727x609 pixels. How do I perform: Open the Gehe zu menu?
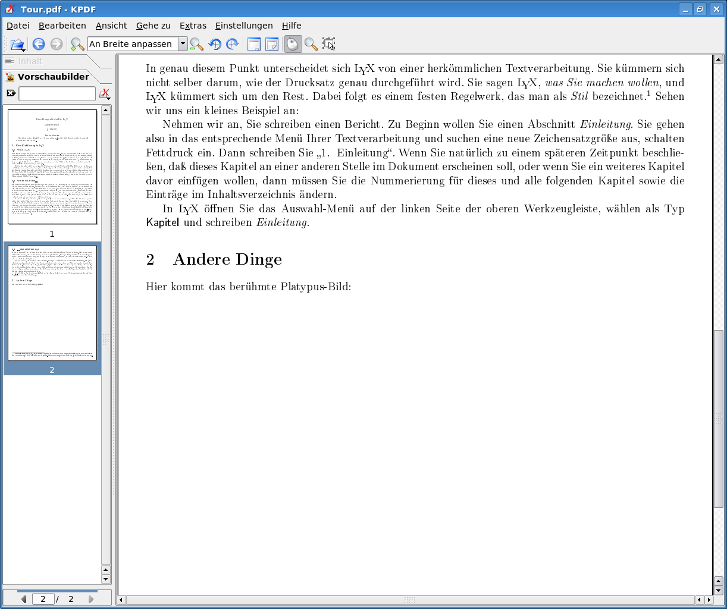pos(153,26)
